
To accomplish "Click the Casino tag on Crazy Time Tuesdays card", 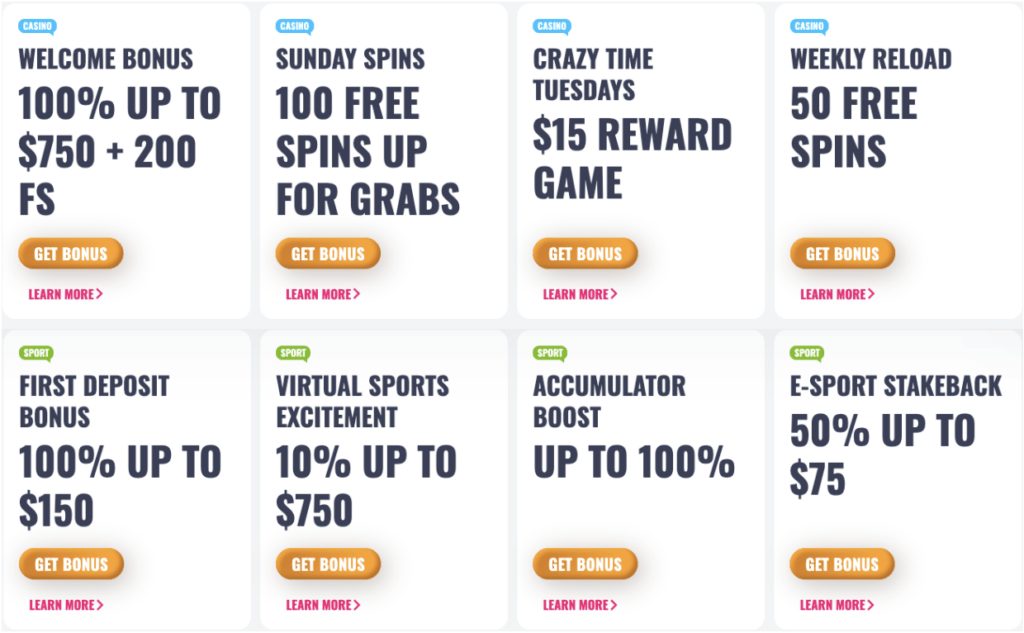I will (552, 27).
